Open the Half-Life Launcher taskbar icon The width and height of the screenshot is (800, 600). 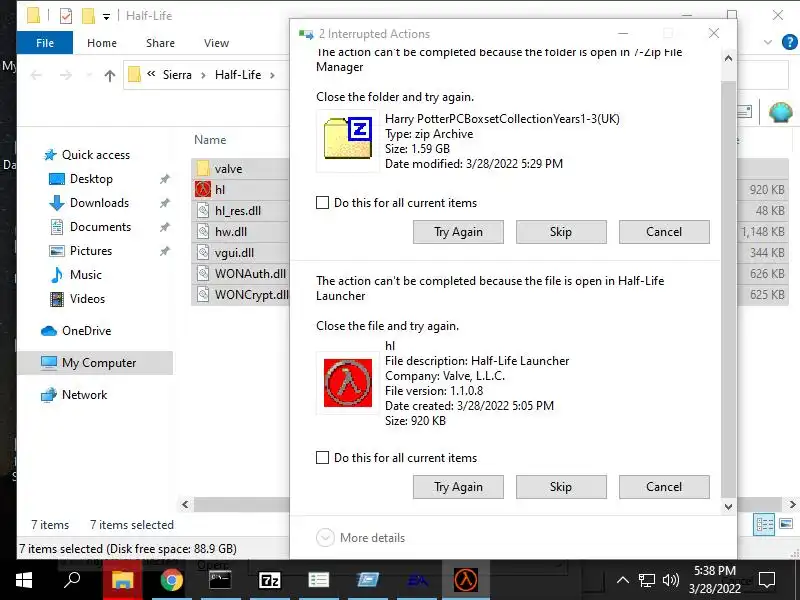pyautogui.click(x=466, y=580)
